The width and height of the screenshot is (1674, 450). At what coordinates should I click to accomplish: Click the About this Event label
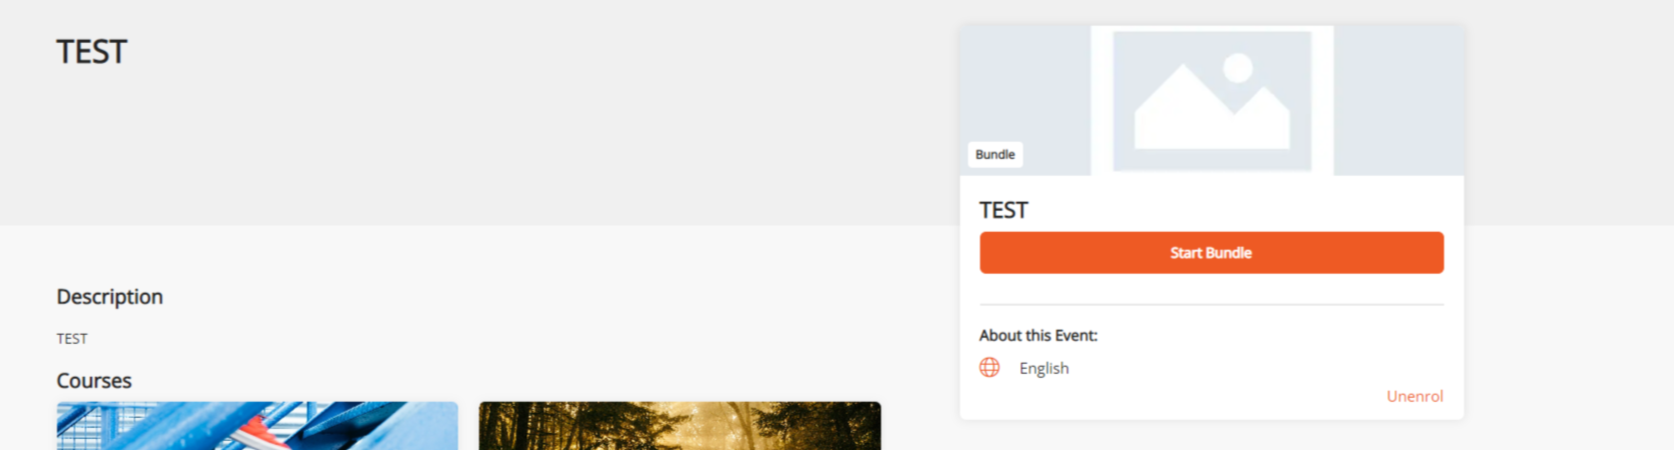point(1038,336)
